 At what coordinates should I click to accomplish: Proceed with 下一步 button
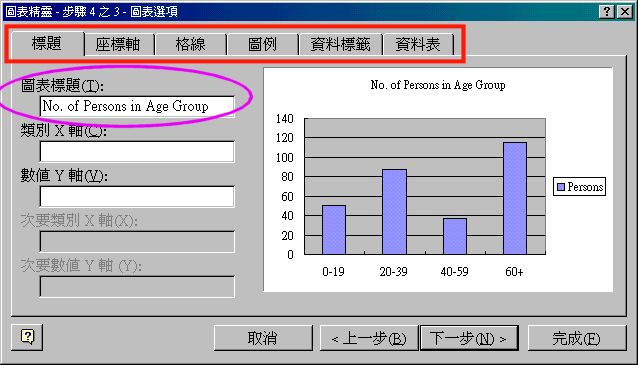point(469,338)
